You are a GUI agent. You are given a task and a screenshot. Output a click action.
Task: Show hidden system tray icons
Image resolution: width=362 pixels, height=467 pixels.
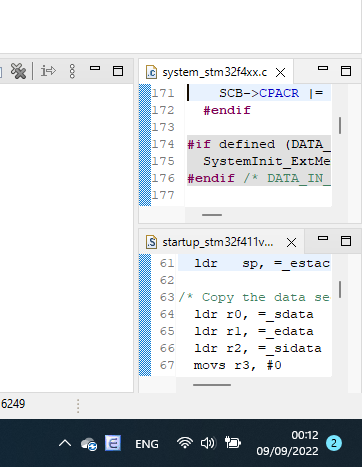(65, 443)
